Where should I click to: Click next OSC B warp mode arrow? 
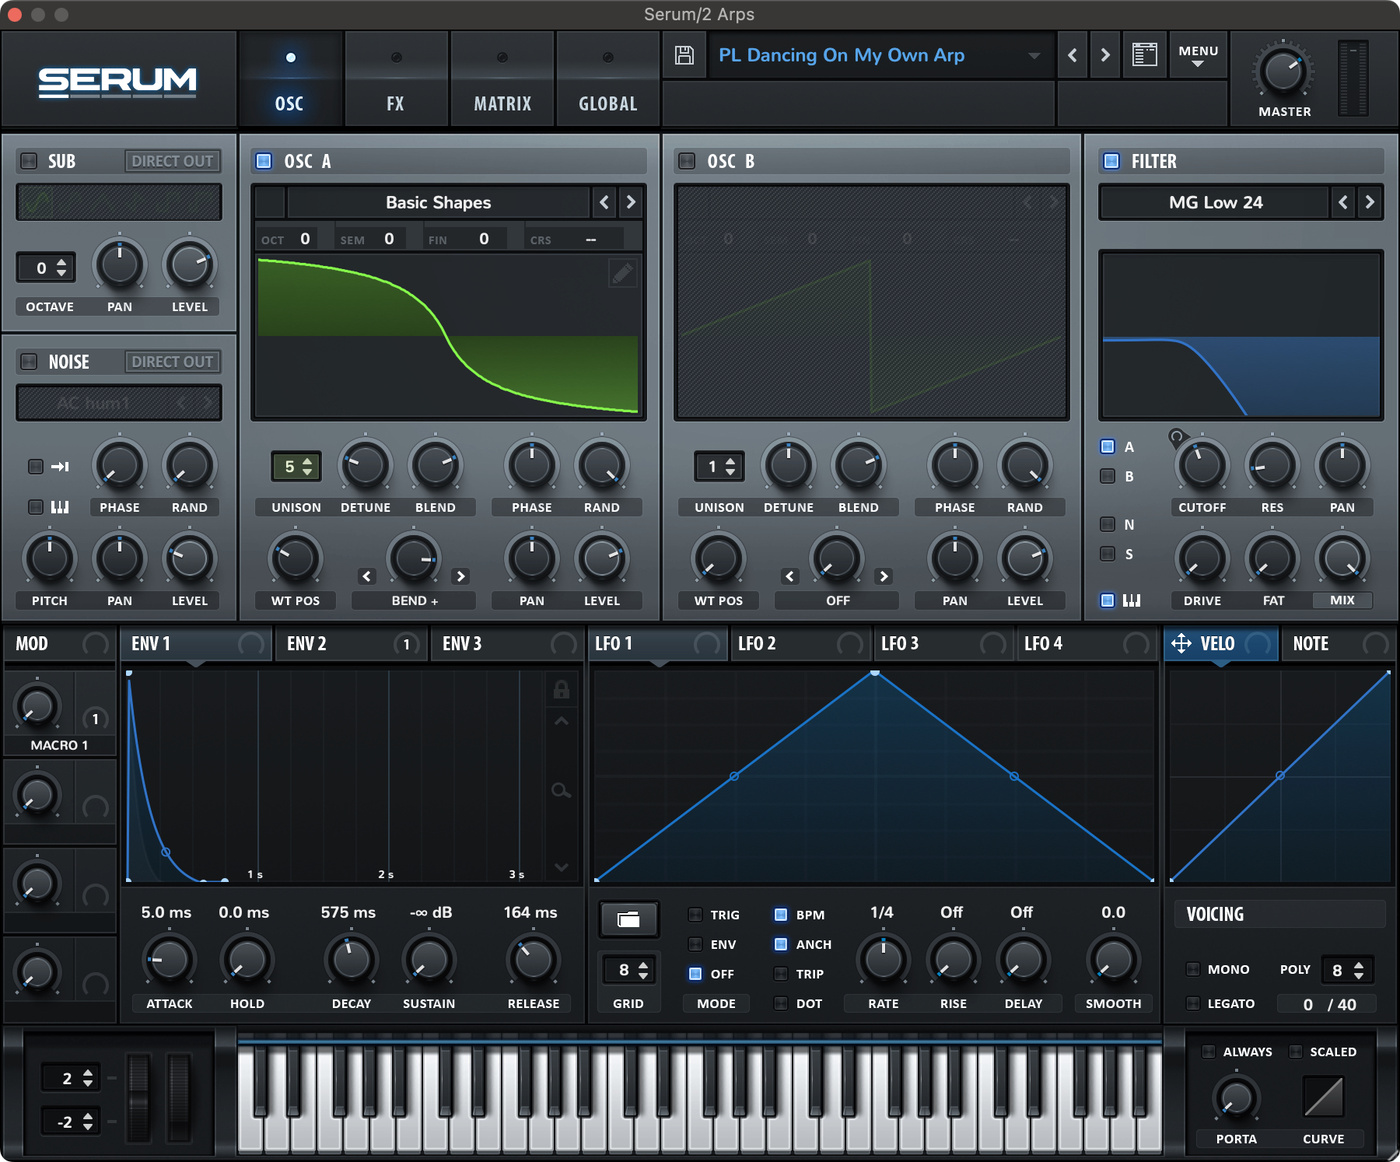pos(884,576)
